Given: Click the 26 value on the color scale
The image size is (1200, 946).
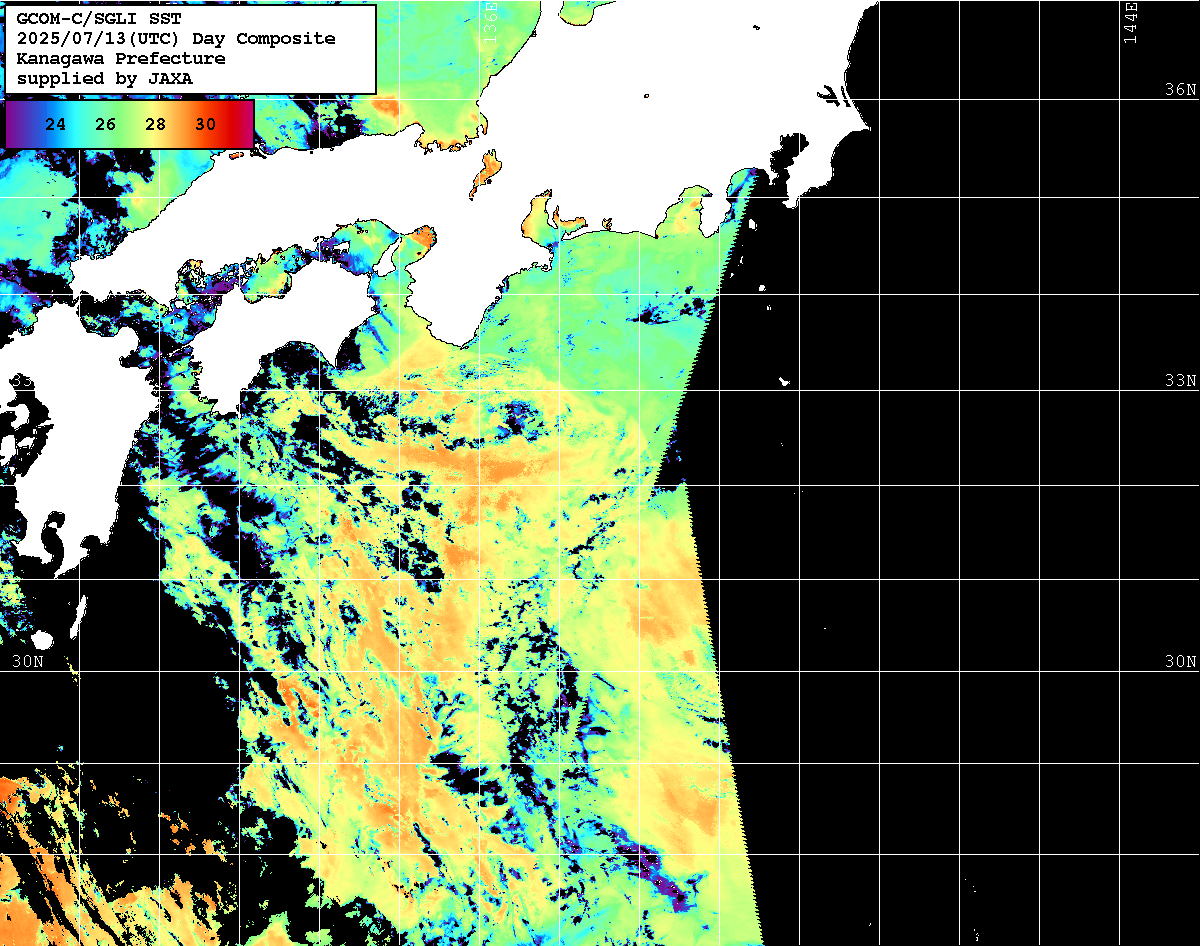Looking at the screenshot, I should point(106,125).
